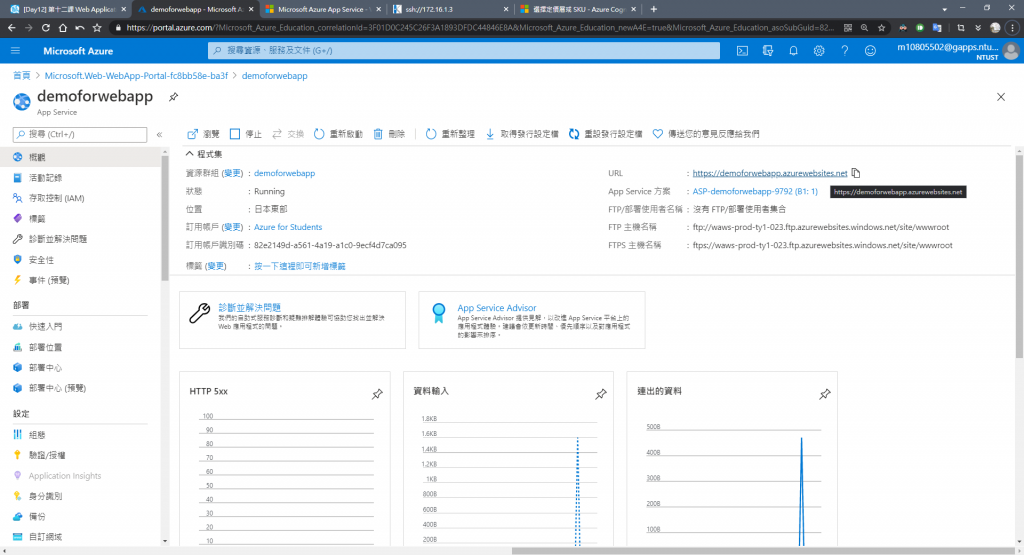Screen dimensions: 1024x555
Task: Pin demoforwebapp to dashboard
Action: [173, 97]
